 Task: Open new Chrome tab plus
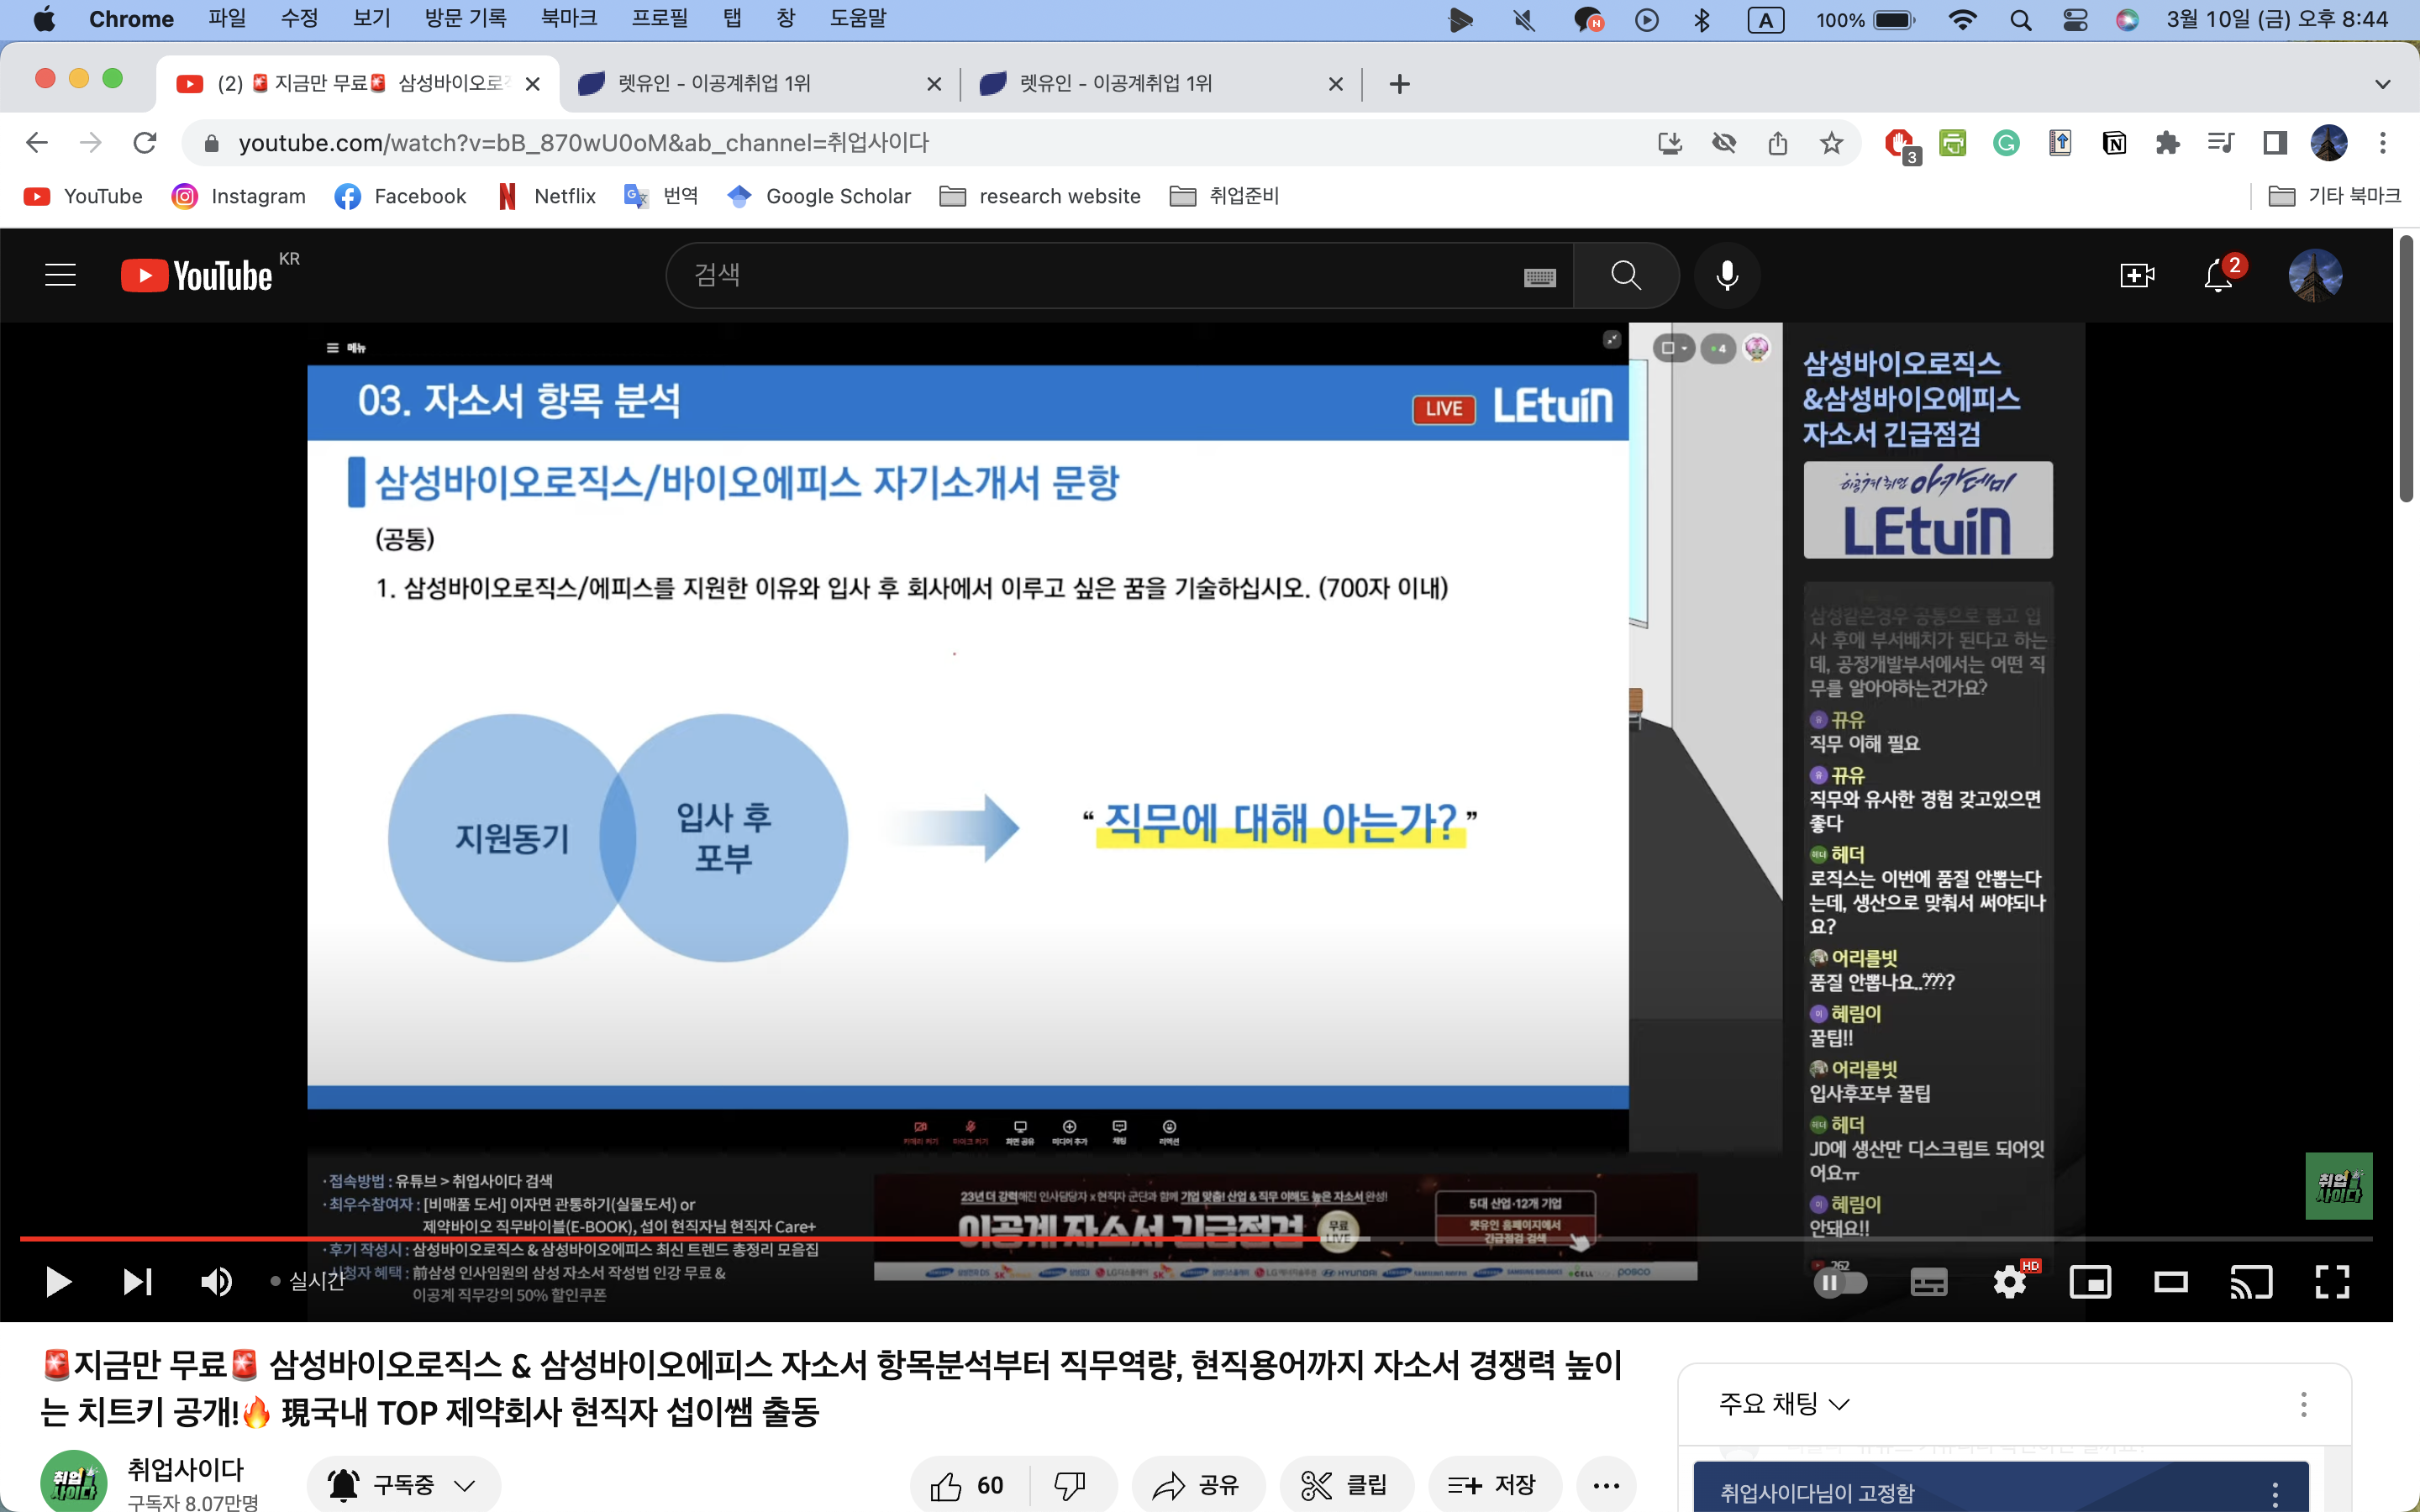click(x=1400, y=84)
